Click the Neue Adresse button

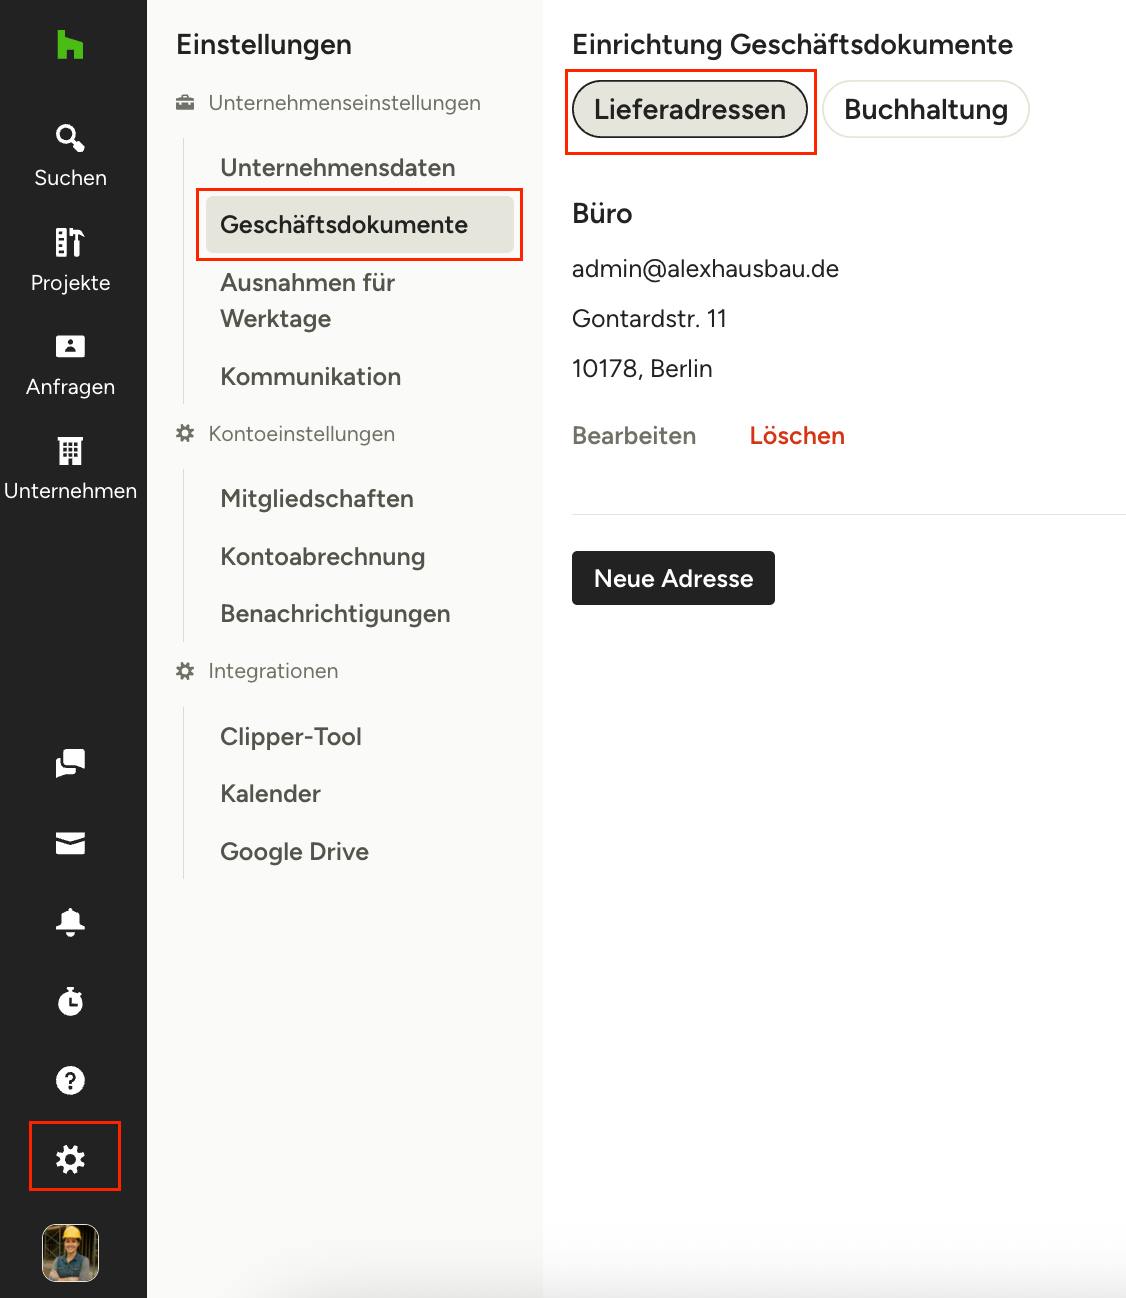click(x=673, y=578)
